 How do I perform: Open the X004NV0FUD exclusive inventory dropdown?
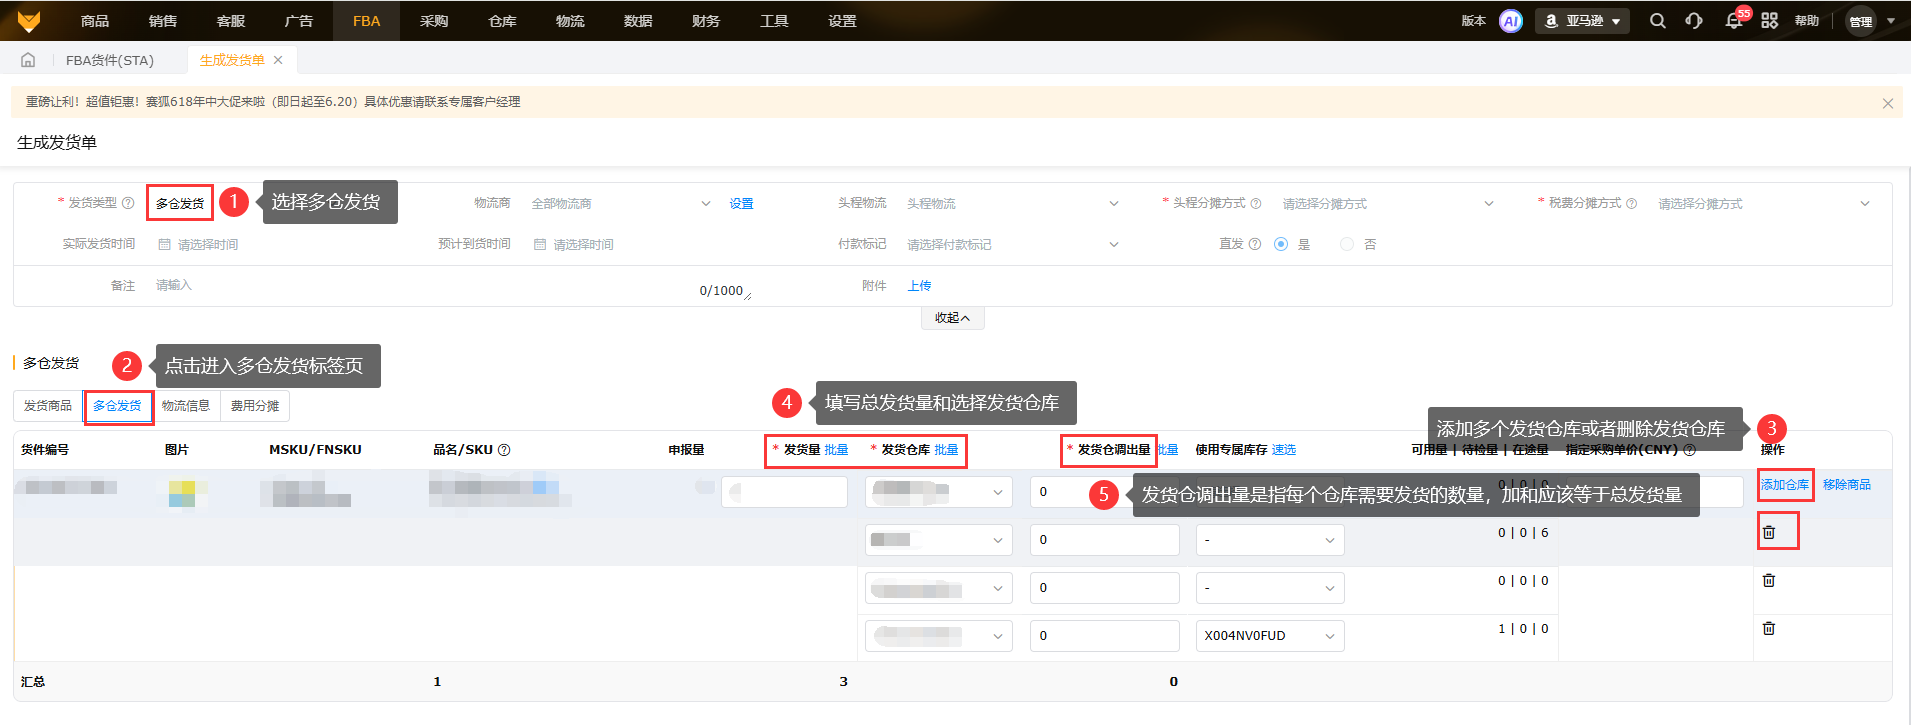tap(1269, 636)
